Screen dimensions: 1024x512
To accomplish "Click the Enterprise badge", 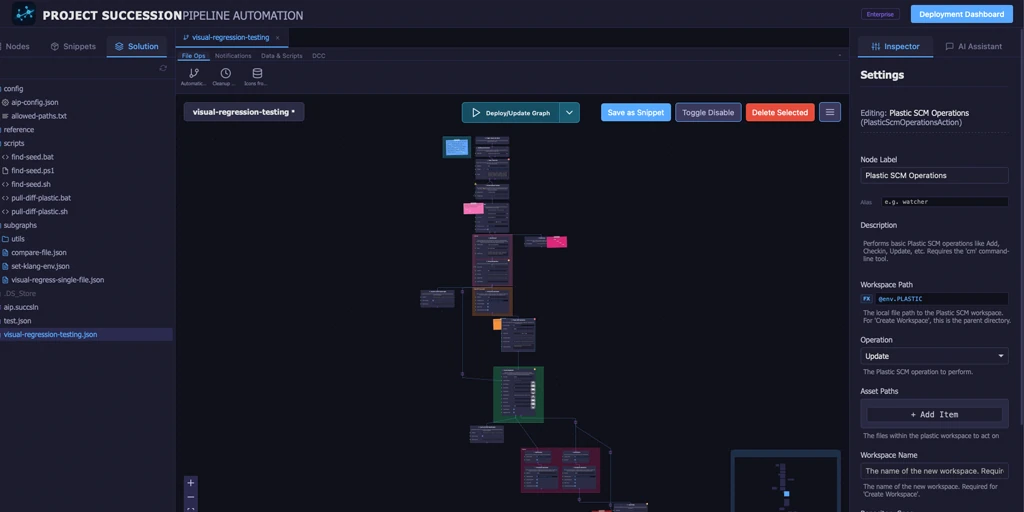I will click(x=880, y=14).
